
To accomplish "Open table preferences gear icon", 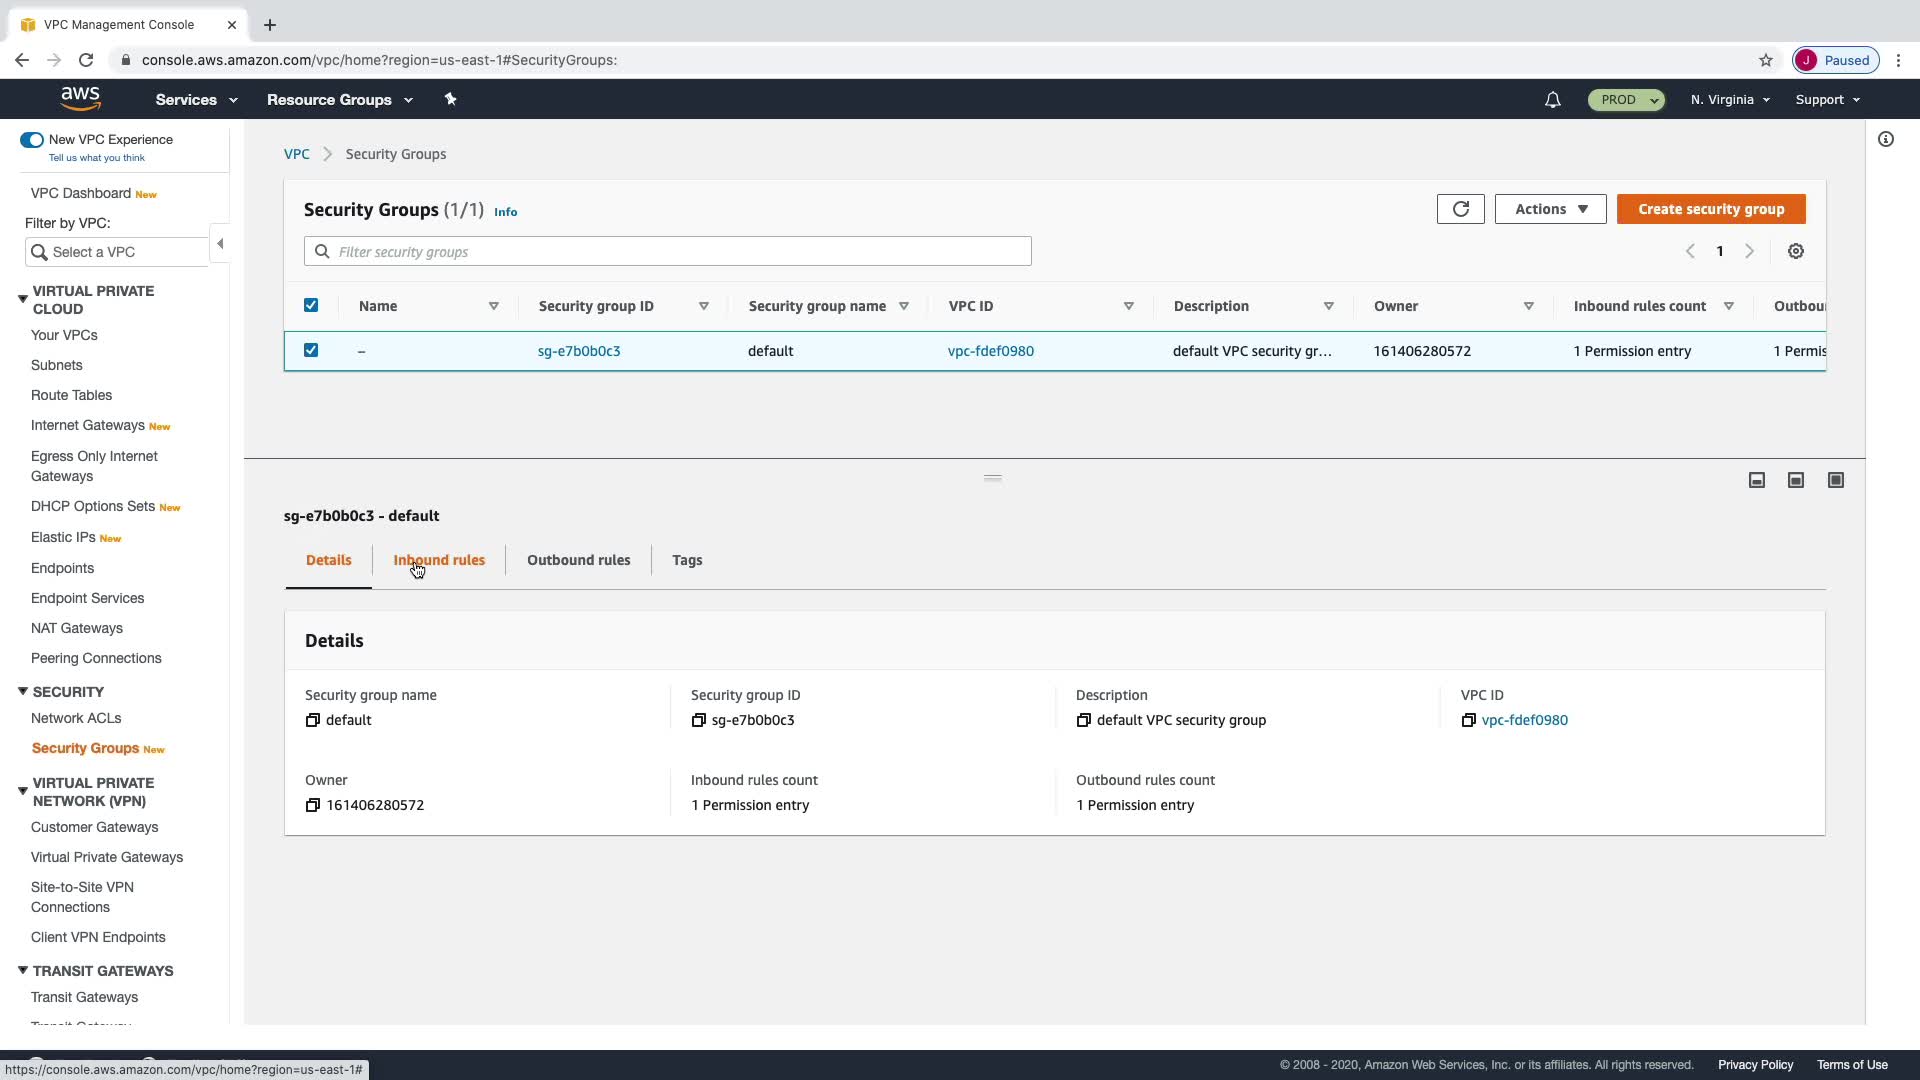I will (x=1796, y=252).
